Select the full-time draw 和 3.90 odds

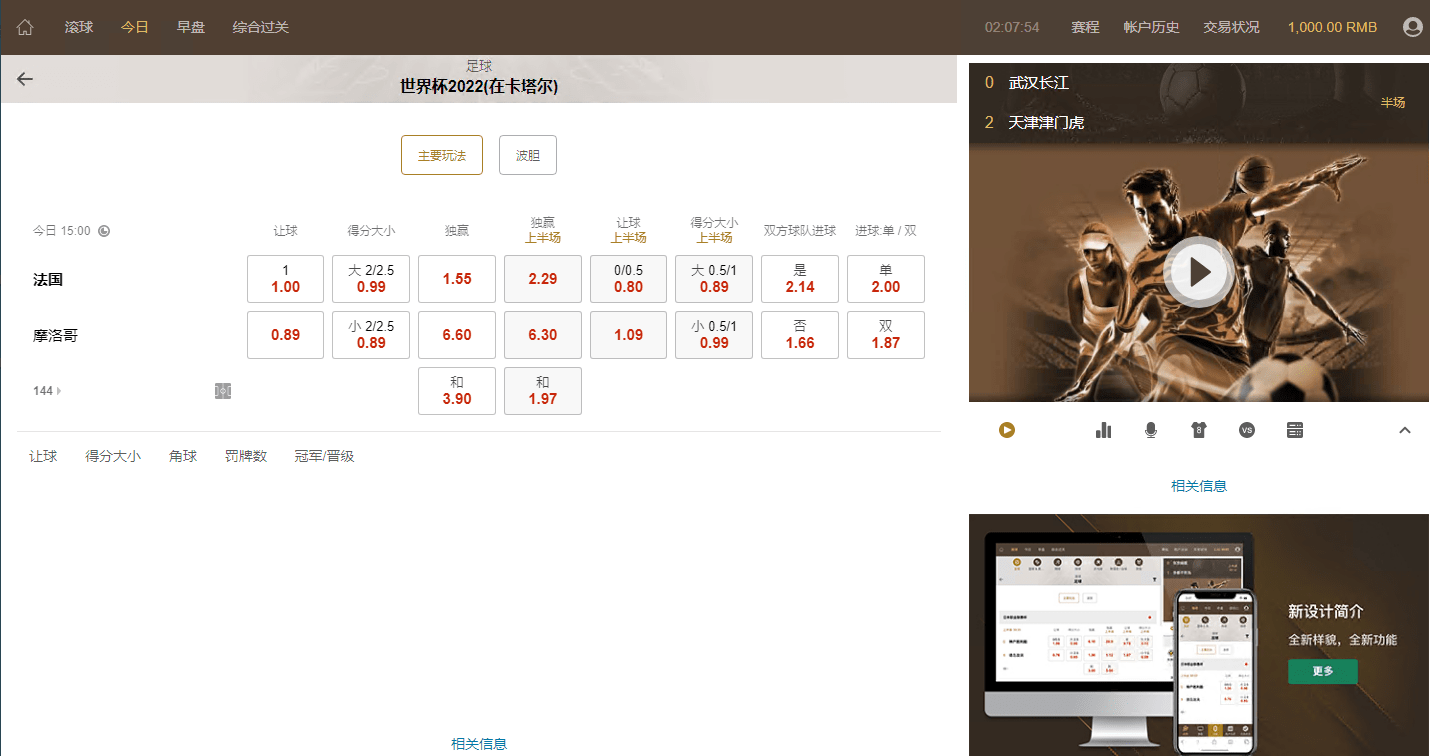[x=457, y=391]
